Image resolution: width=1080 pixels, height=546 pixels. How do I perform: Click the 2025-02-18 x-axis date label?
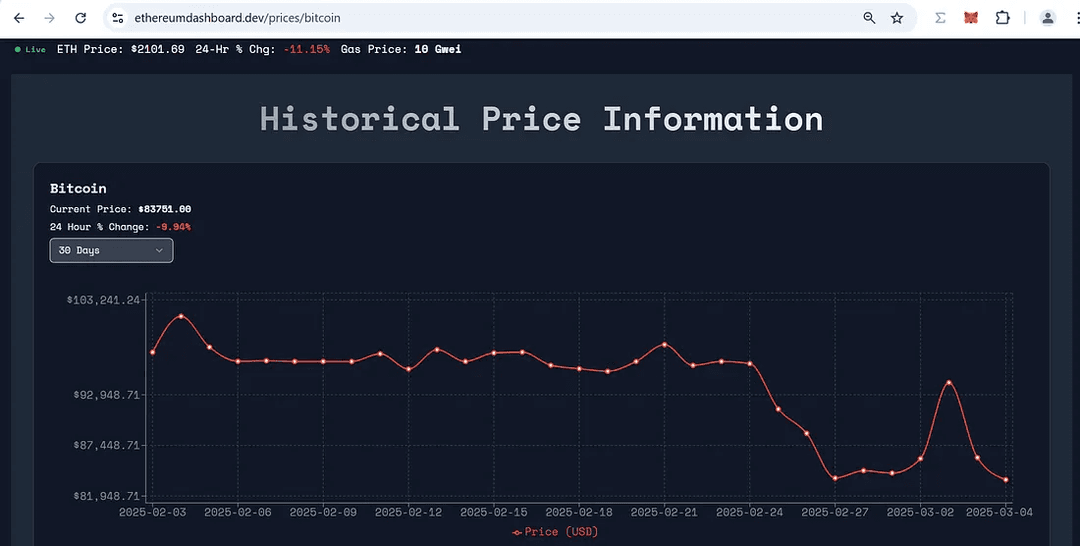pos(579,512)
